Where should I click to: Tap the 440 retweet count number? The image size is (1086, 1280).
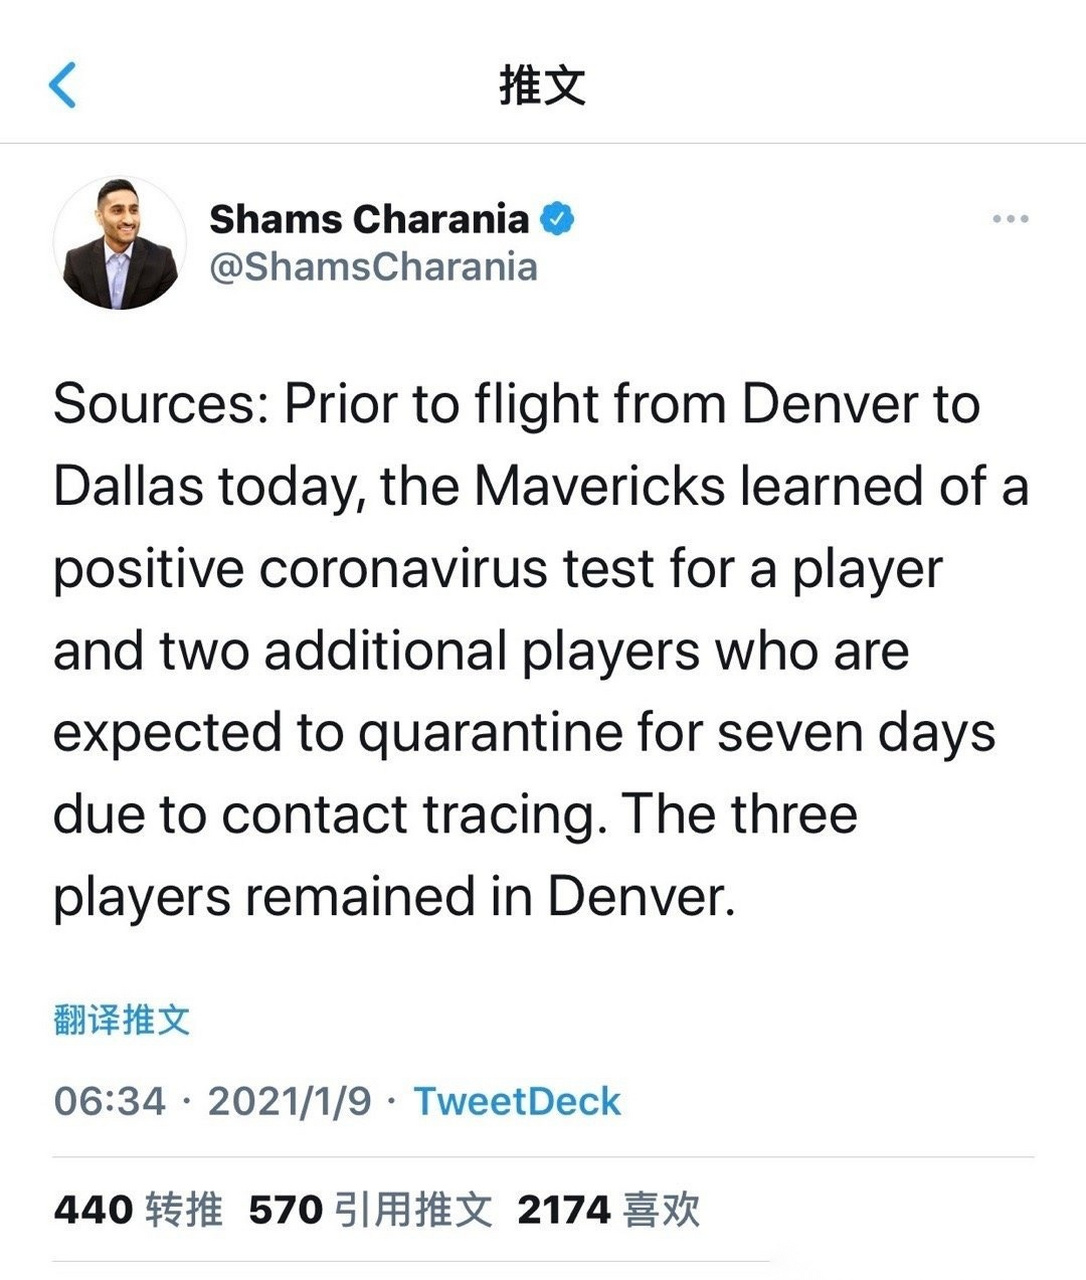pos(93,1209)
